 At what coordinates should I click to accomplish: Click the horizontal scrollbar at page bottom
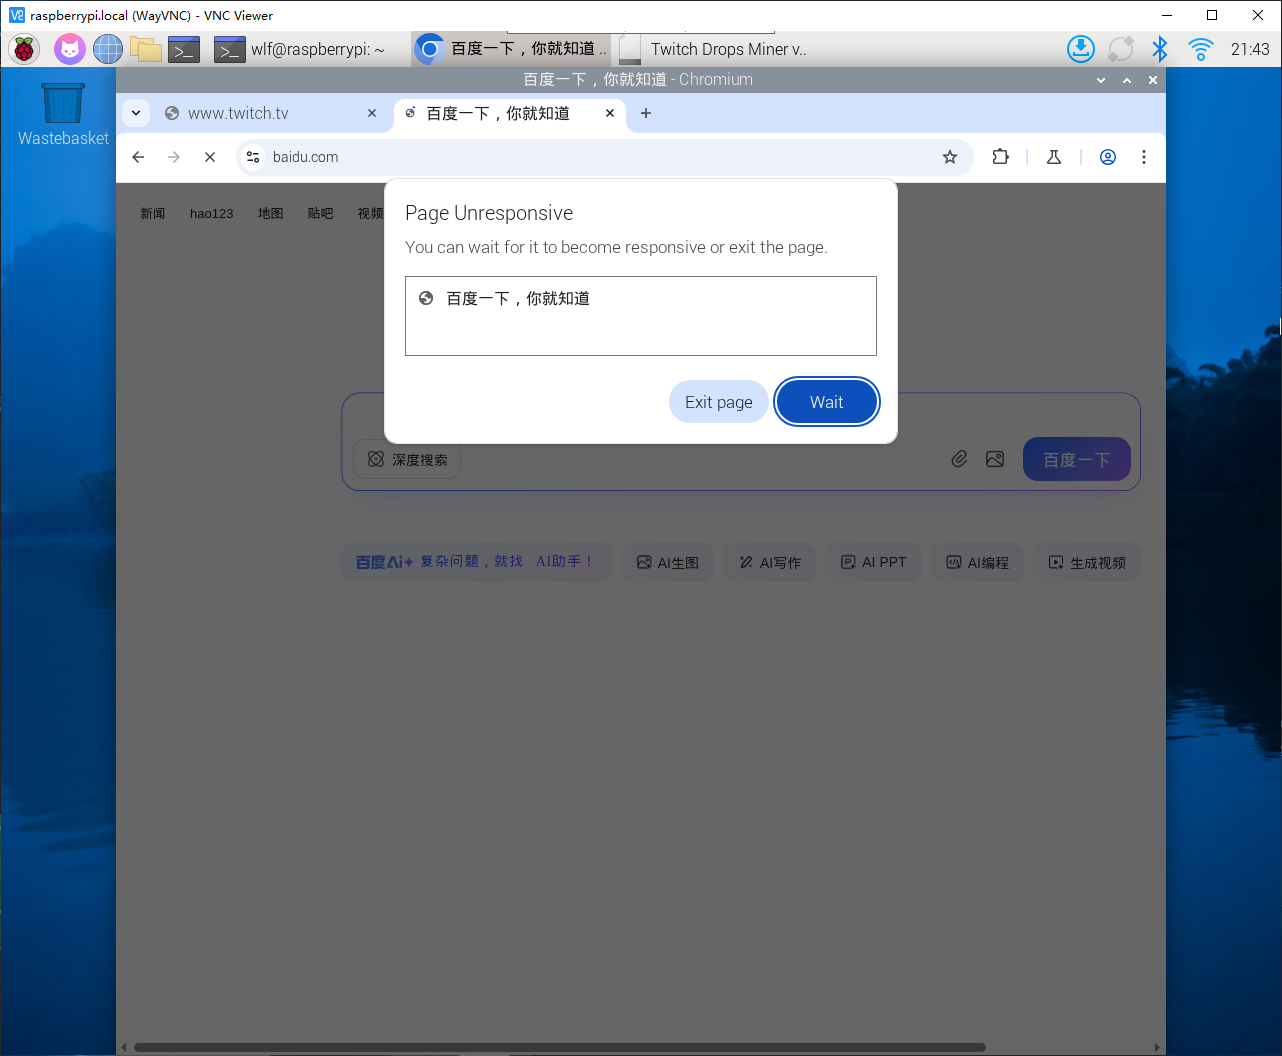[560, 1047]
